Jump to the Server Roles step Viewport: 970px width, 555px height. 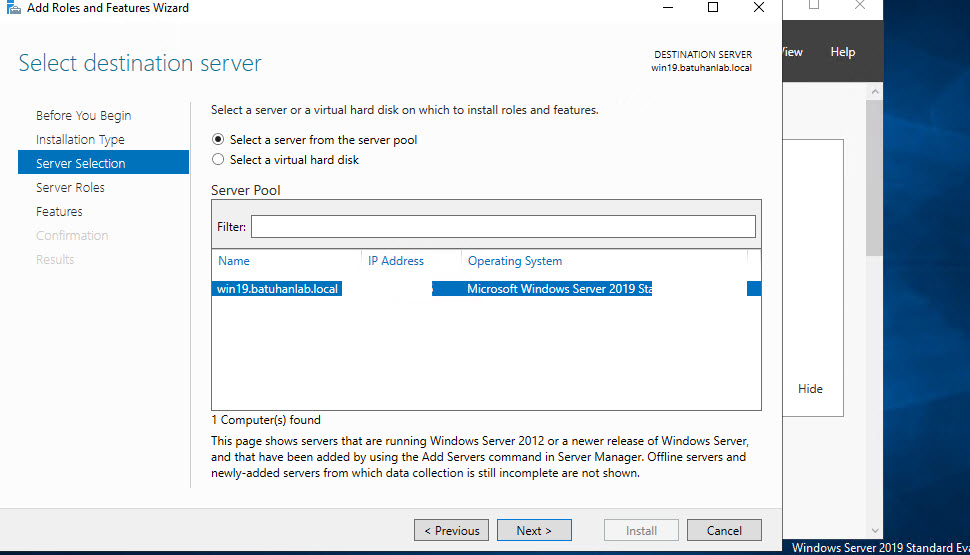tap(70, 188)
